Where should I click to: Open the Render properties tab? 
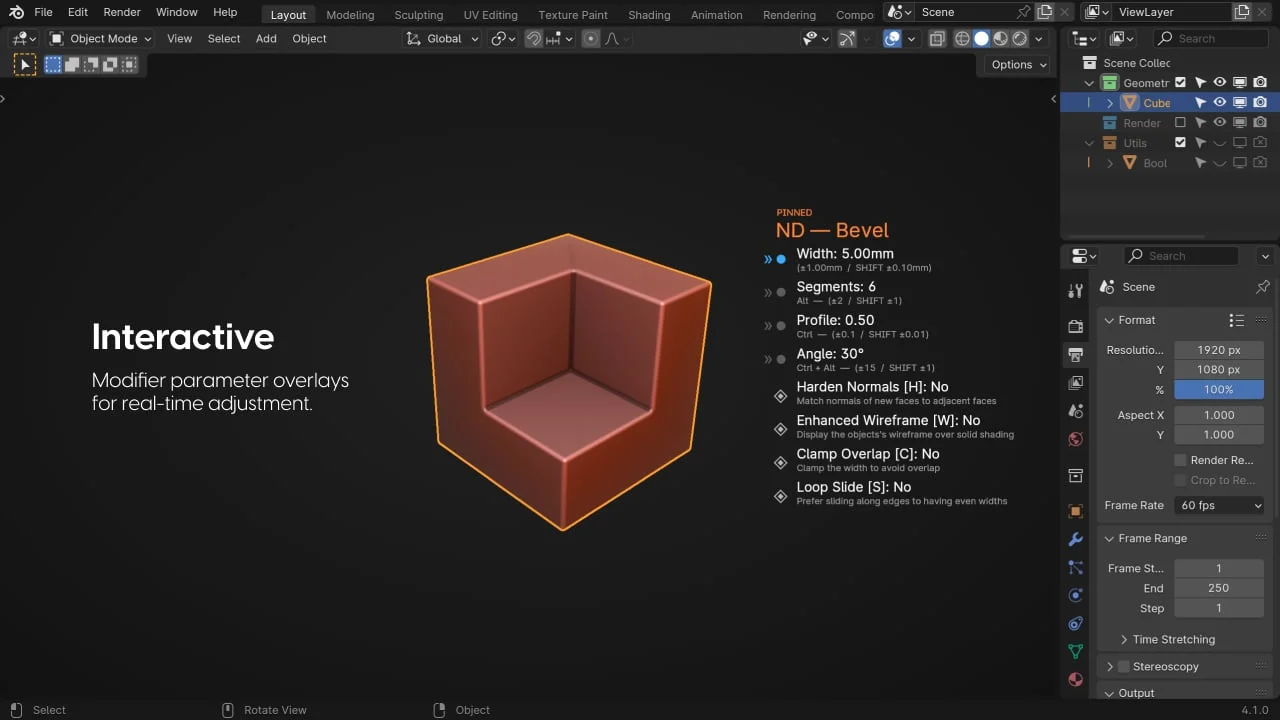pos(1075,324)
